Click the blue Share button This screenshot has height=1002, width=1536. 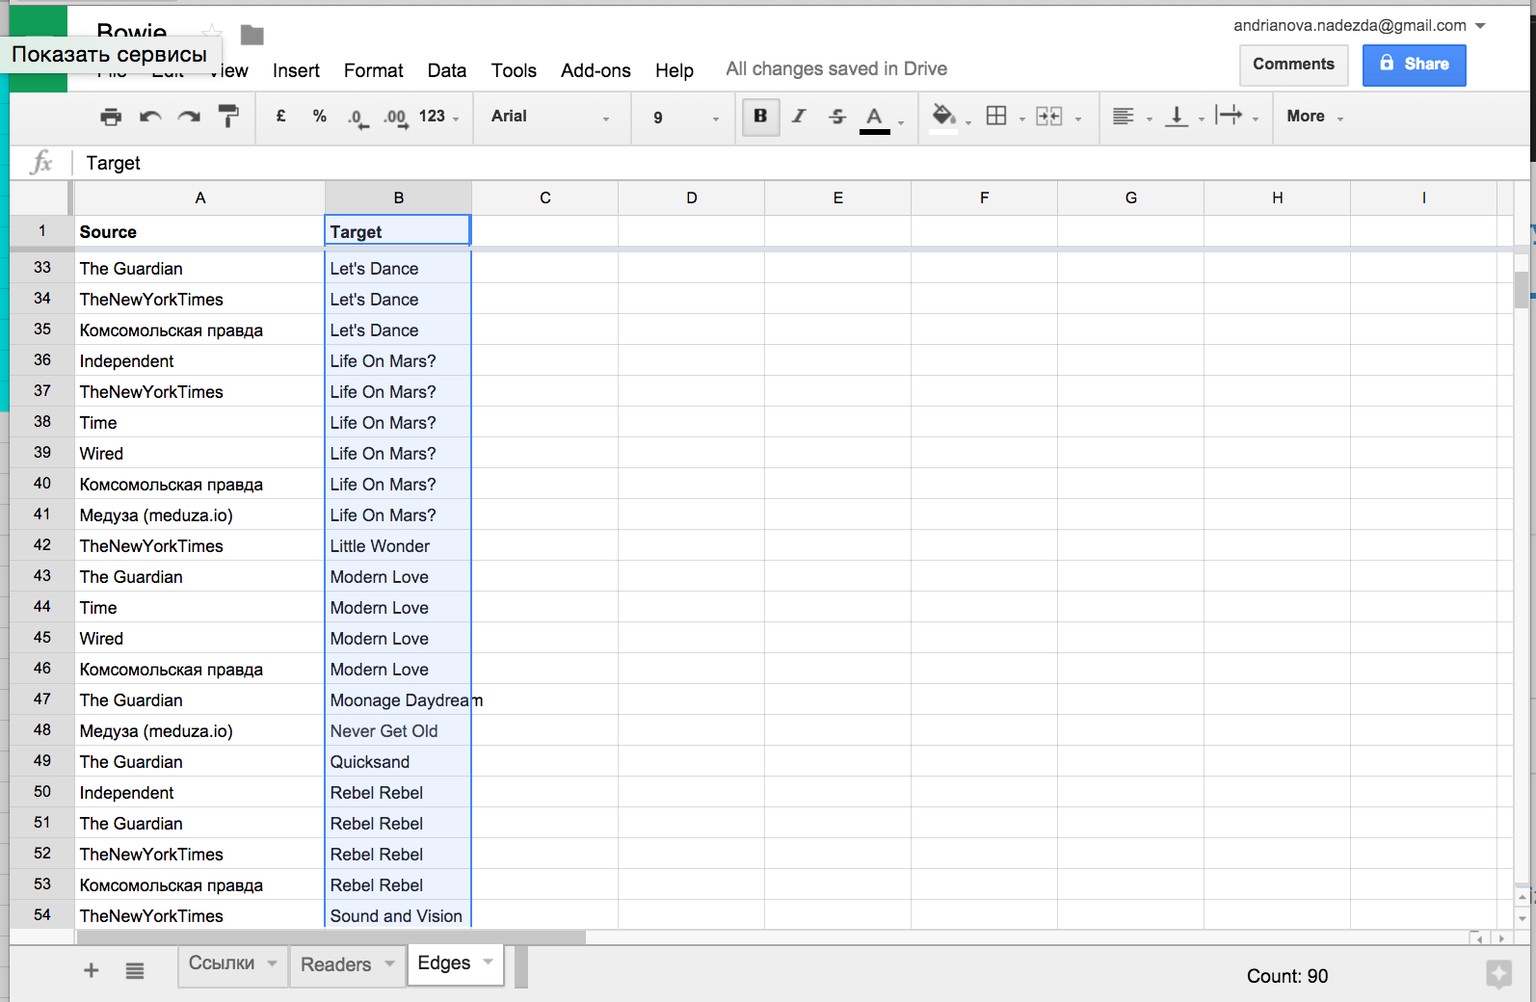point(1414,64)
